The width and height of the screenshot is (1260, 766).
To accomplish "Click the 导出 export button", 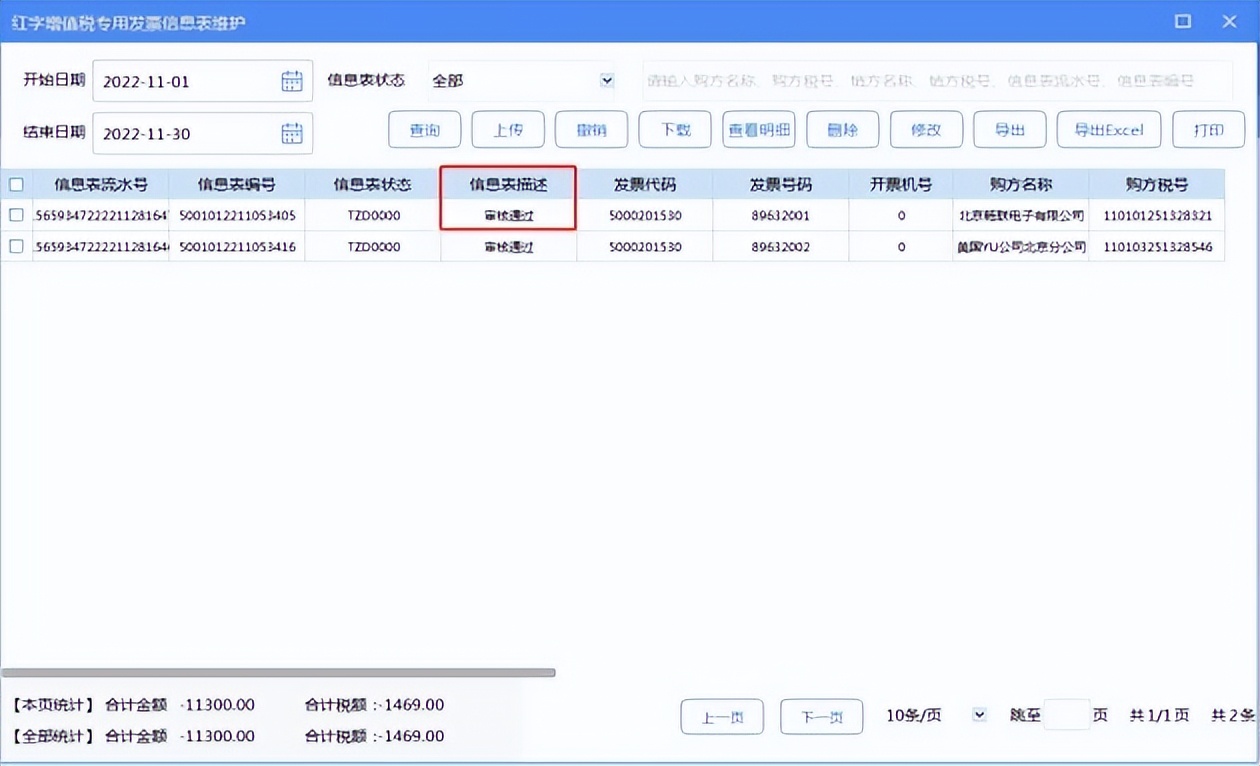I will (x=1010, y=129).
